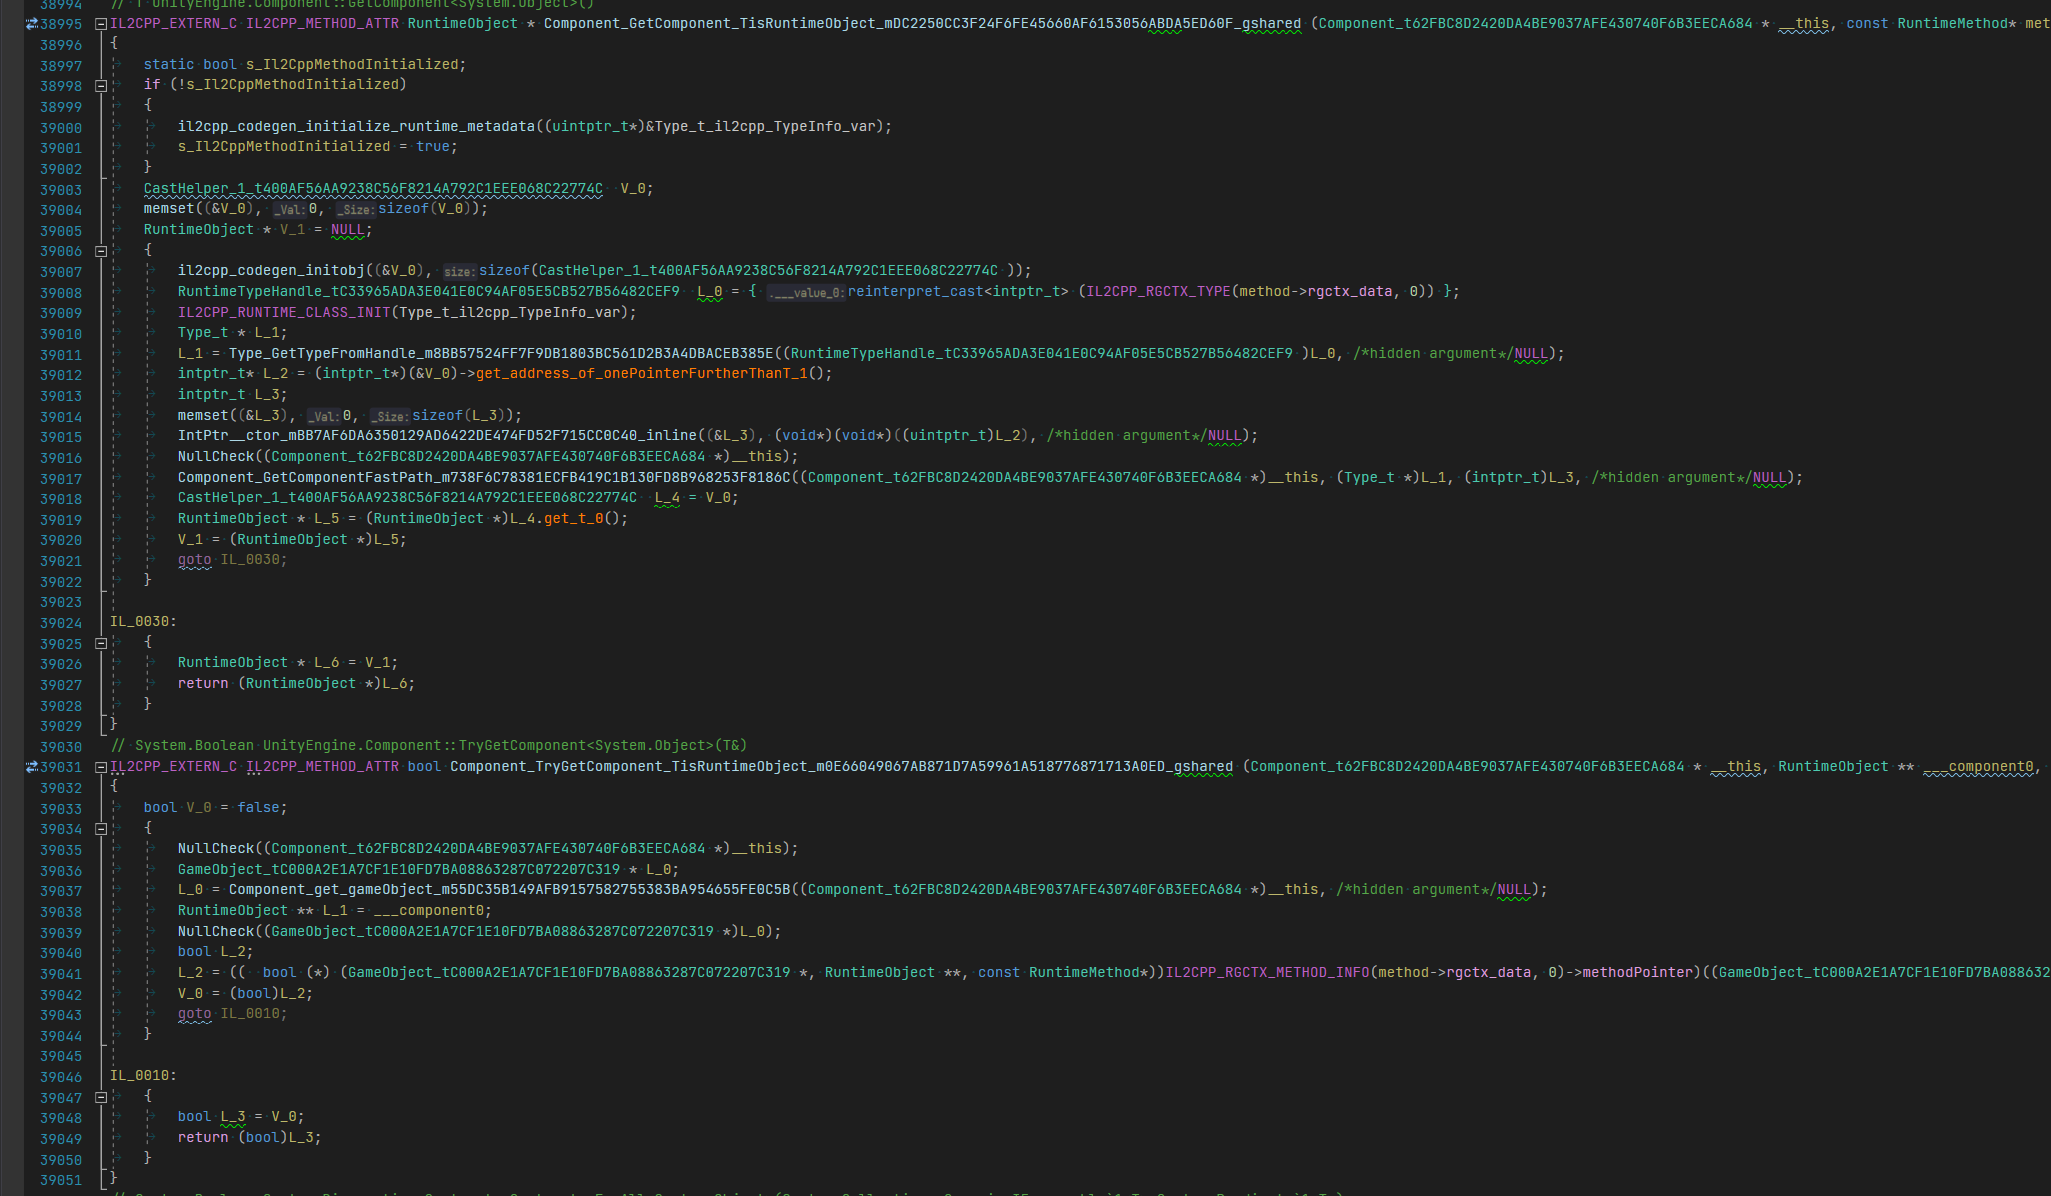
Task: Collapse Component_TryGetComponent function at line 39031
Action: pos(101,767)
